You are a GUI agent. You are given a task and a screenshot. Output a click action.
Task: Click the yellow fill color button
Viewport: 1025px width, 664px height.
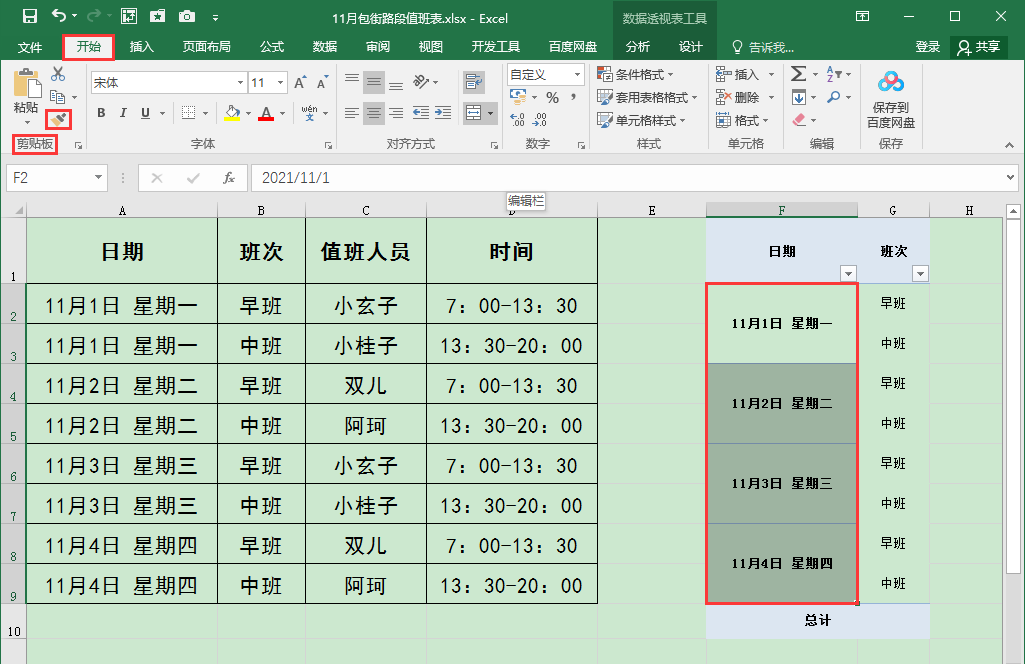tap(232, 113)
